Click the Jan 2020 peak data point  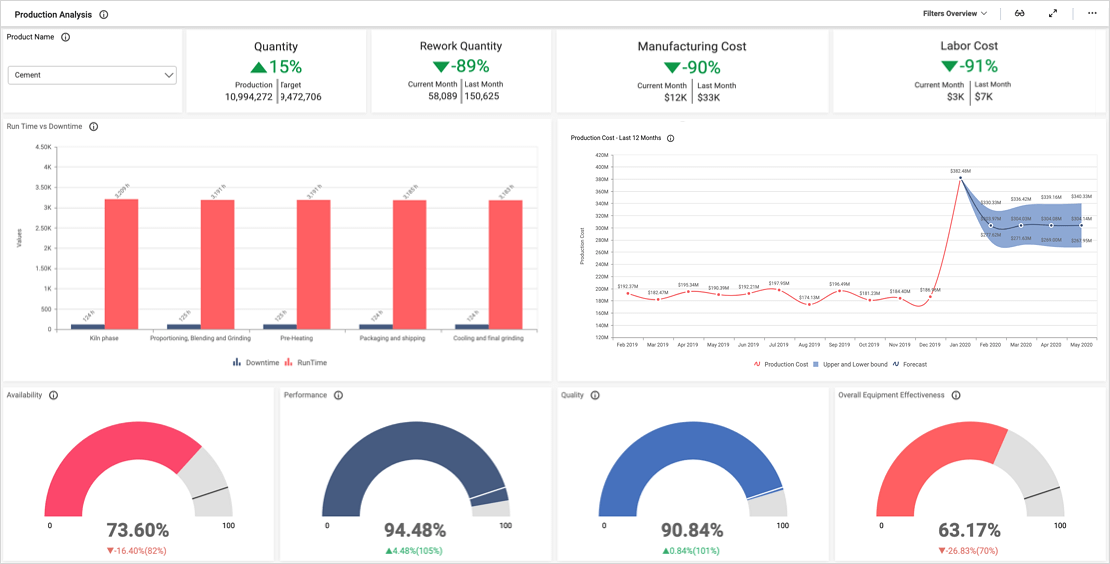pyautogui.click(x=960, y=178)
